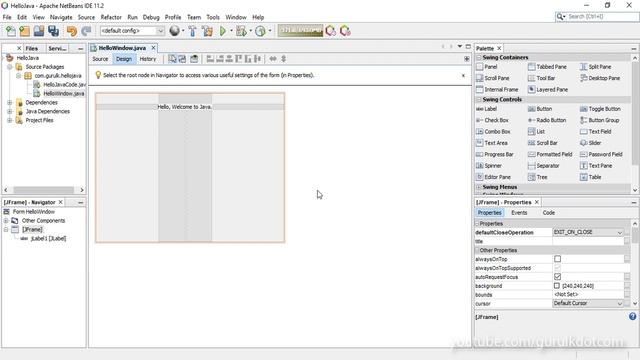Image resolution: width=640 pixels, height=360 pixels.
Task: Expand the Dependencies tree node
Action: click(10, 102)
